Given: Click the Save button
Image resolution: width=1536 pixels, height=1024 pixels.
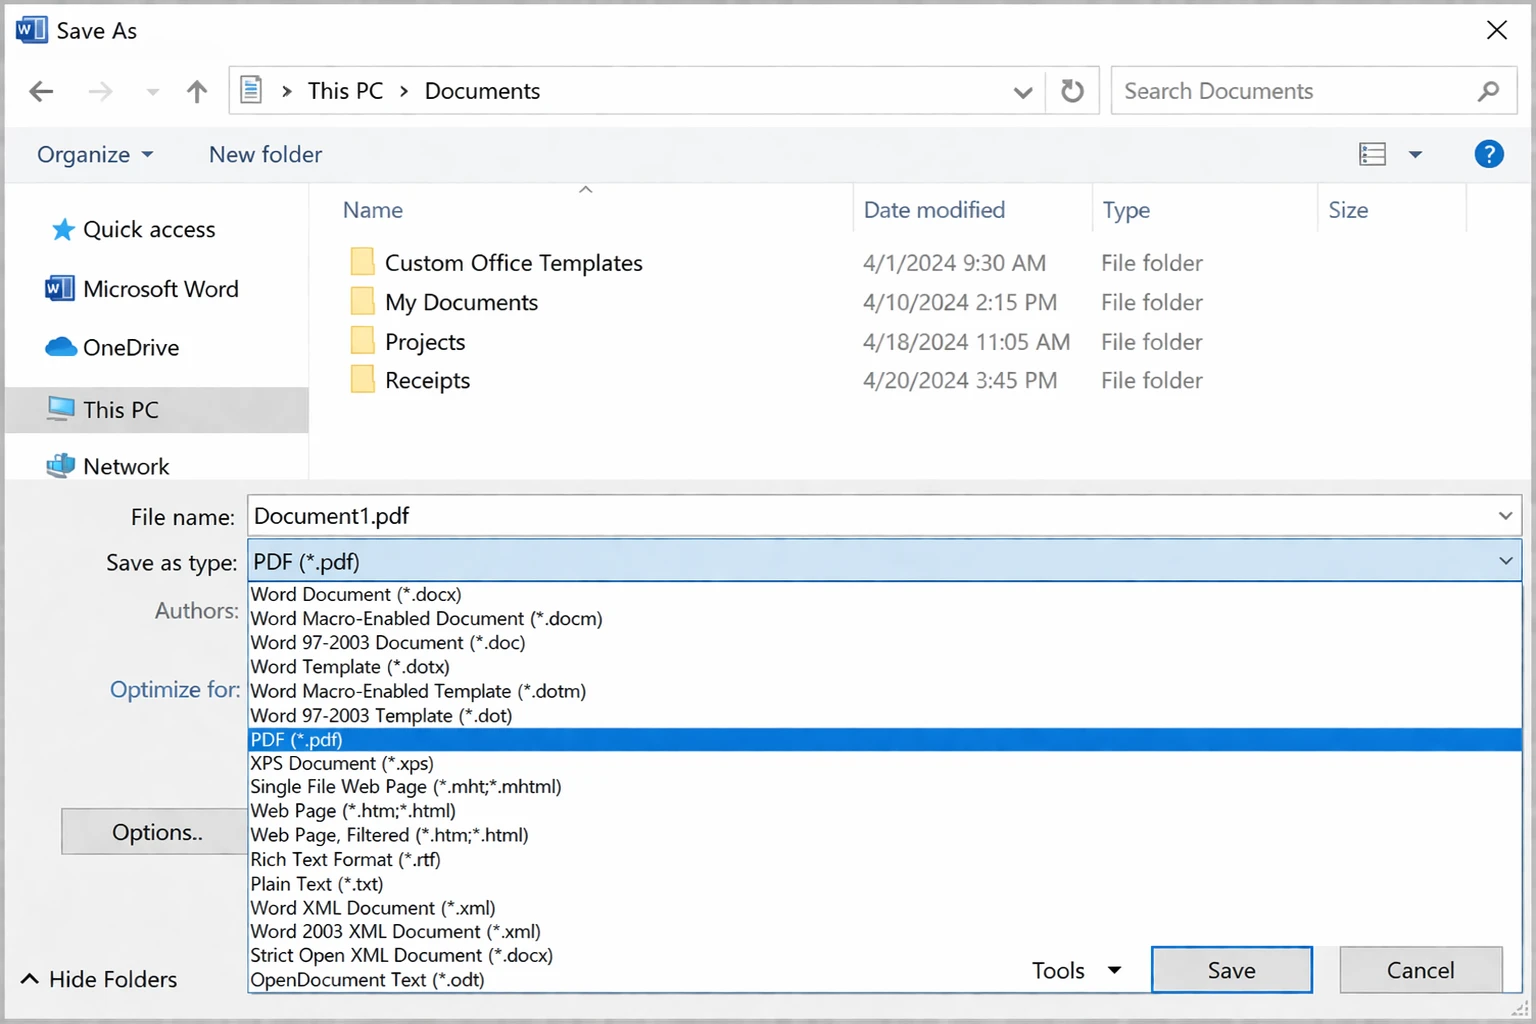Looking at the screenshot, I should (x=1231, y=970).
